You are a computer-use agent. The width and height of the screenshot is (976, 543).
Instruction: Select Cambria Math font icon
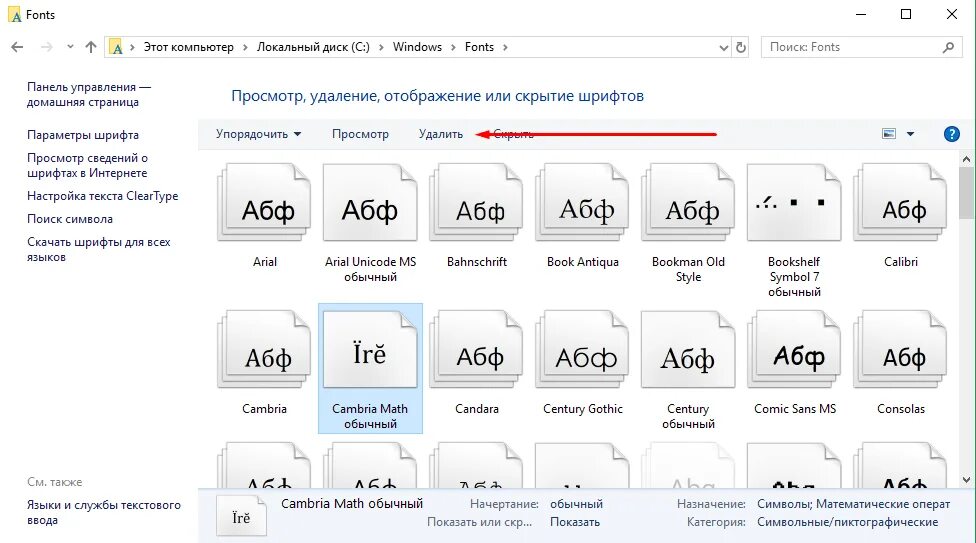(x=370, y=350)
